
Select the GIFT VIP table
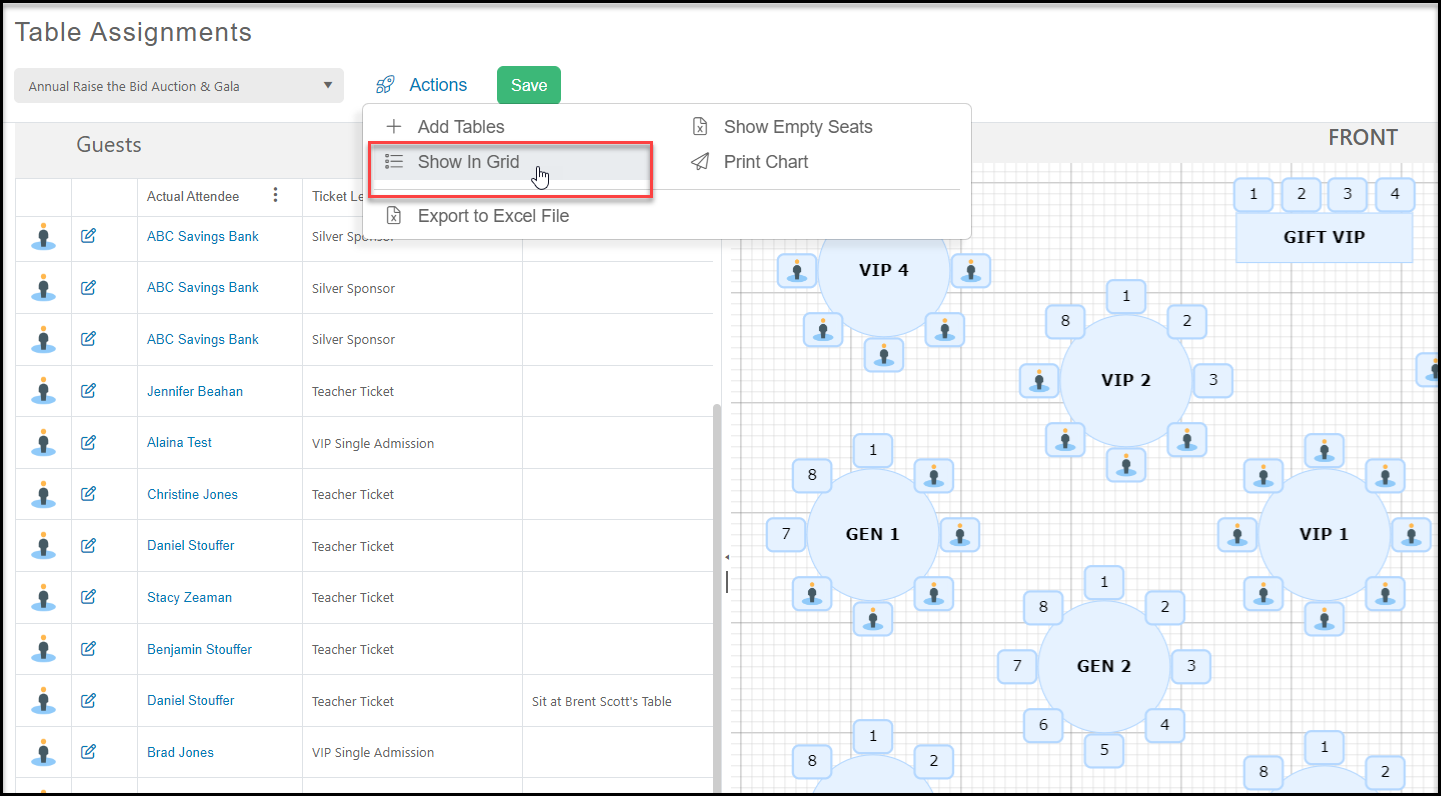pos(1324,237)
